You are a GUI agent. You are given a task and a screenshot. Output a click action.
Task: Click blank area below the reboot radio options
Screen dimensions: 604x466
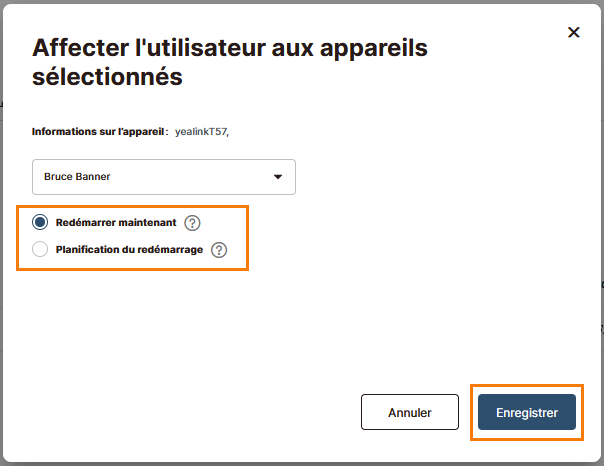point(154,327)
